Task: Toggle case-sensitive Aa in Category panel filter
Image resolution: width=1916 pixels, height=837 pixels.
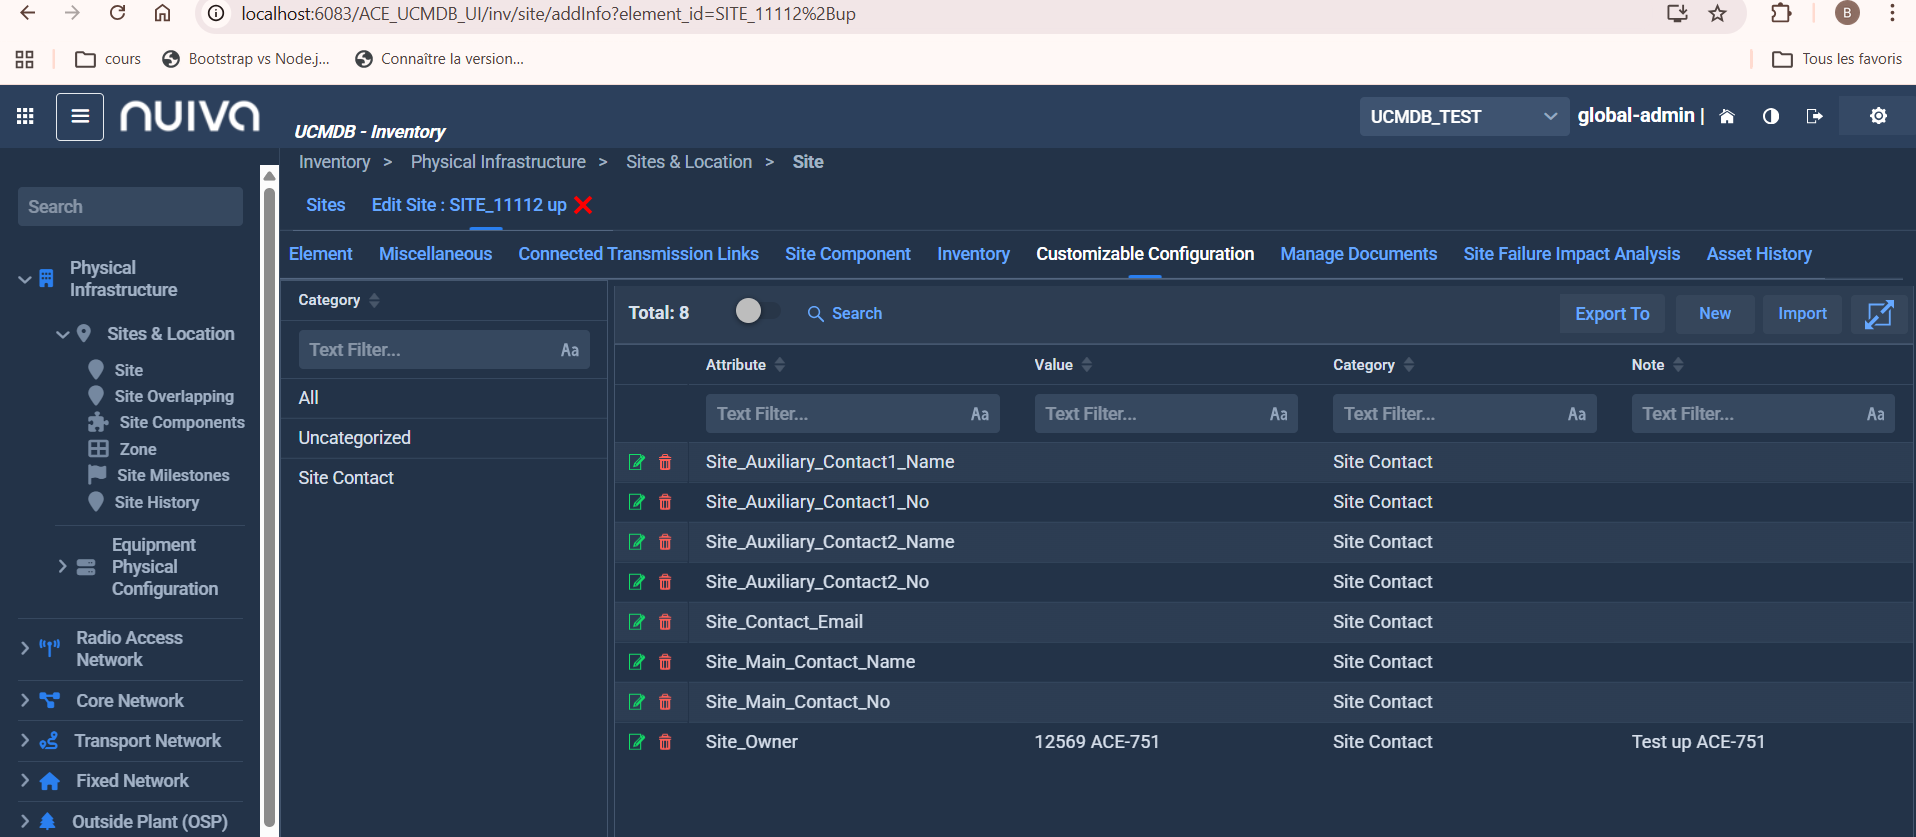Action: [569, 350]
